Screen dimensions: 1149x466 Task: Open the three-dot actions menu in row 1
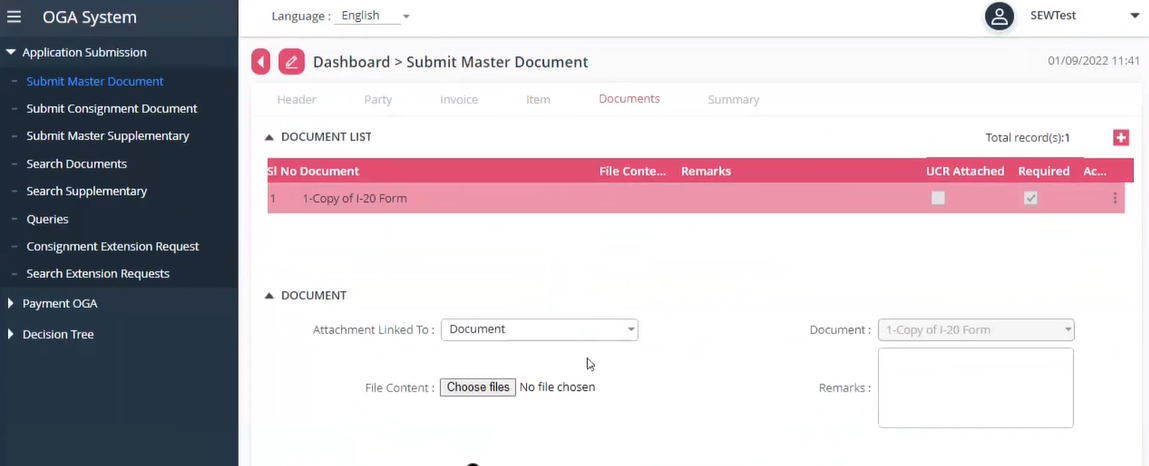[1115, 199]
